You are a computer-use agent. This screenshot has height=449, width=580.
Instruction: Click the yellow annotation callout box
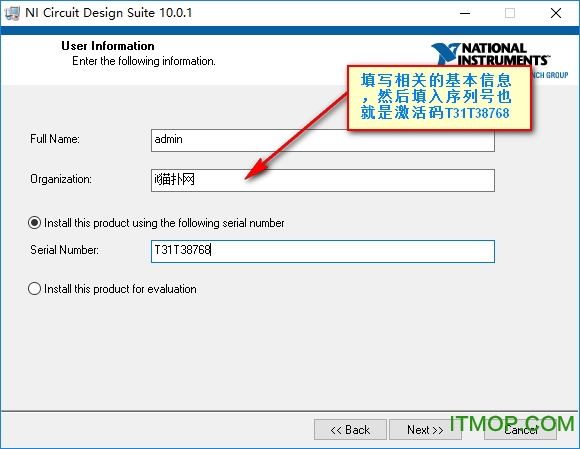click(x=439, y=98)
